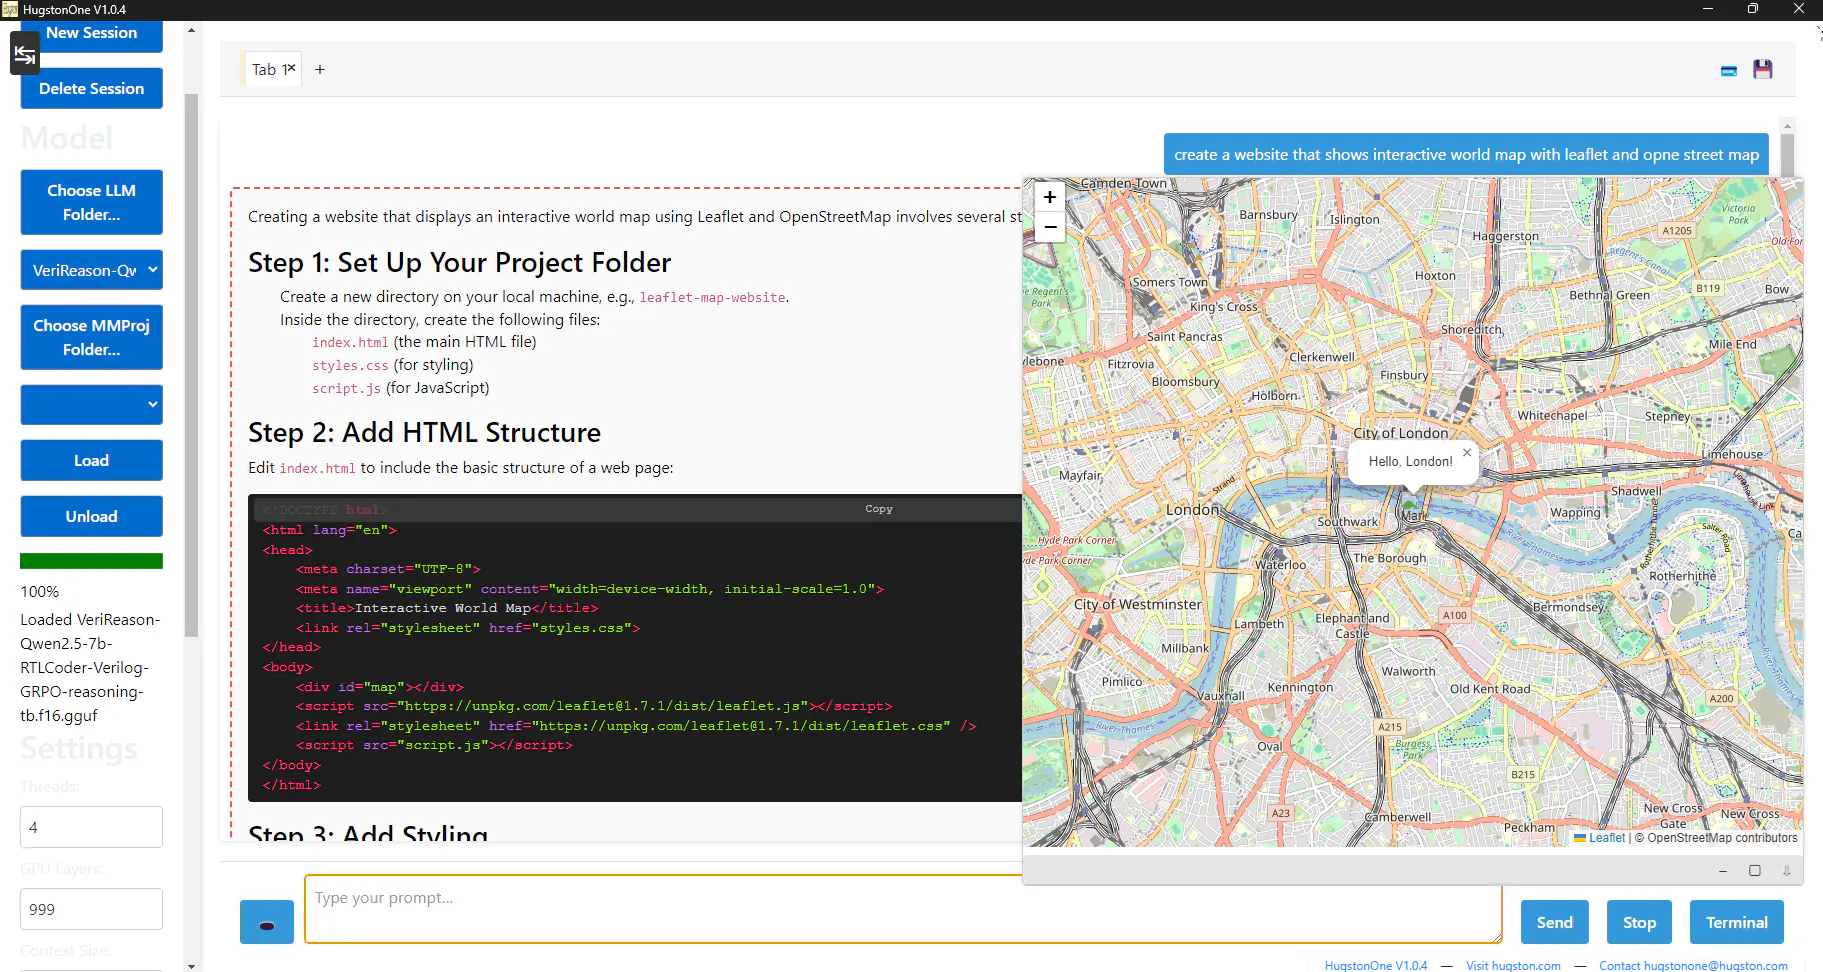1823x972 pixels.
Task: Click the down arrow in the preview panel
Action: click(1787, 871)
